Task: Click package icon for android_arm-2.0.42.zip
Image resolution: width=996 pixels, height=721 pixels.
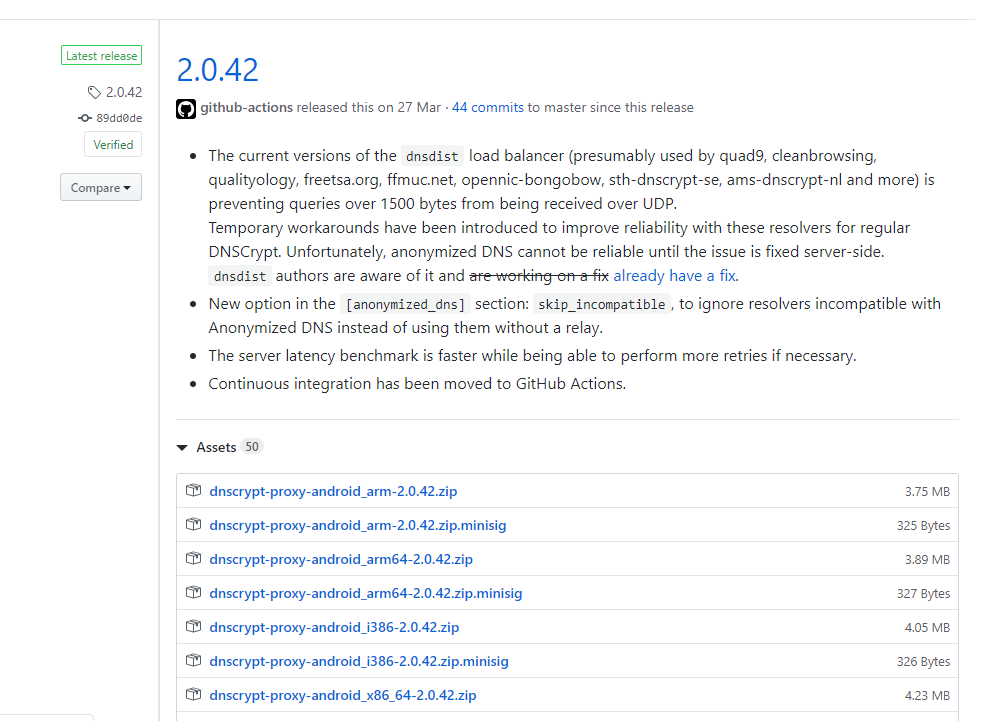Action: tap(194, 491)
